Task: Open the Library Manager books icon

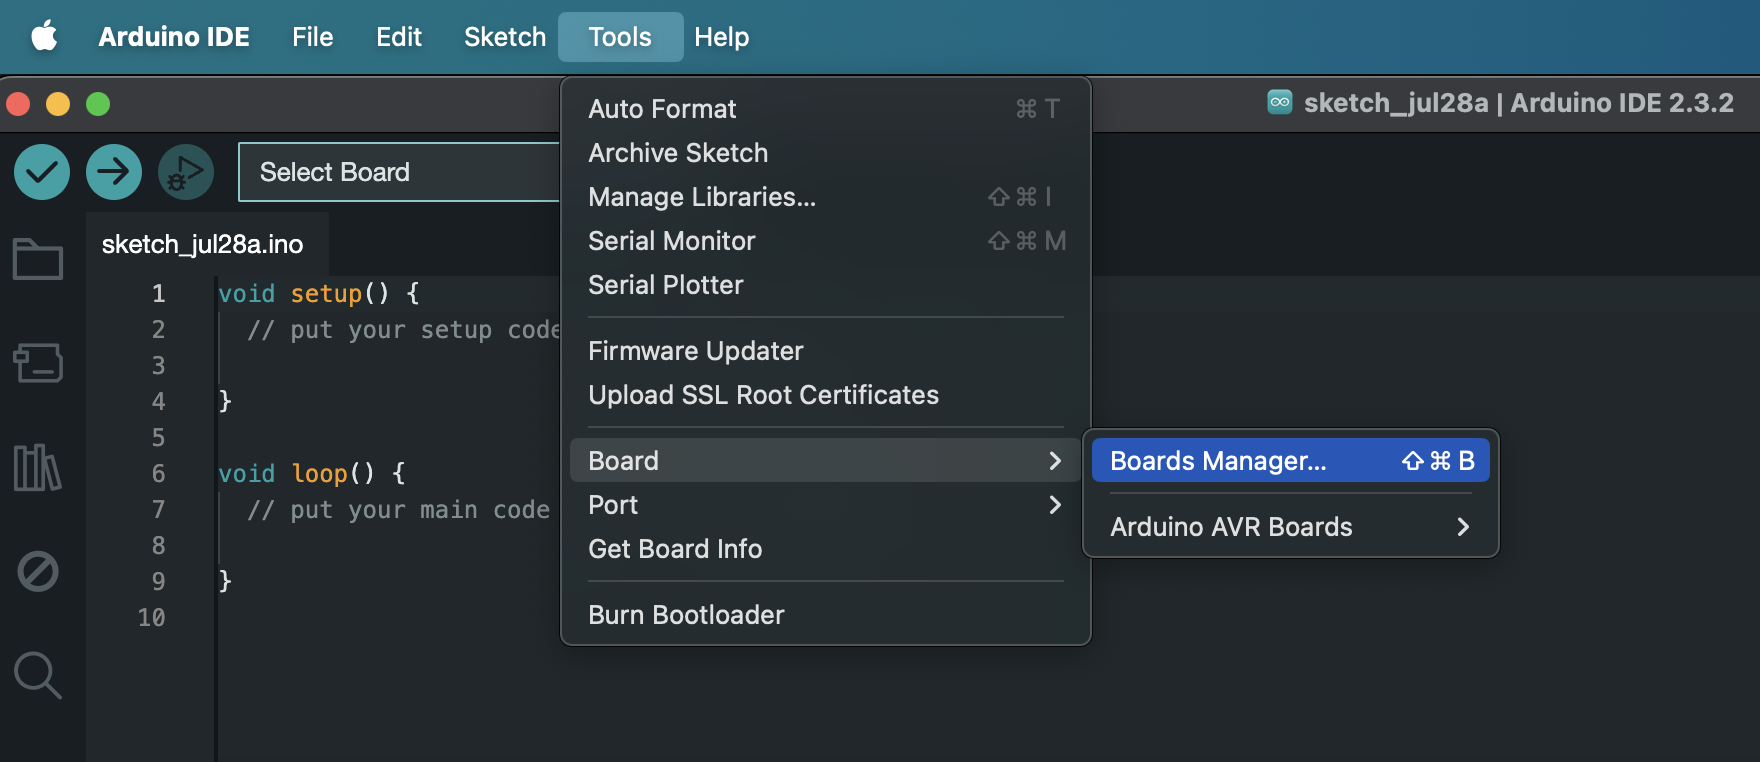Action: tap(38, 467)
